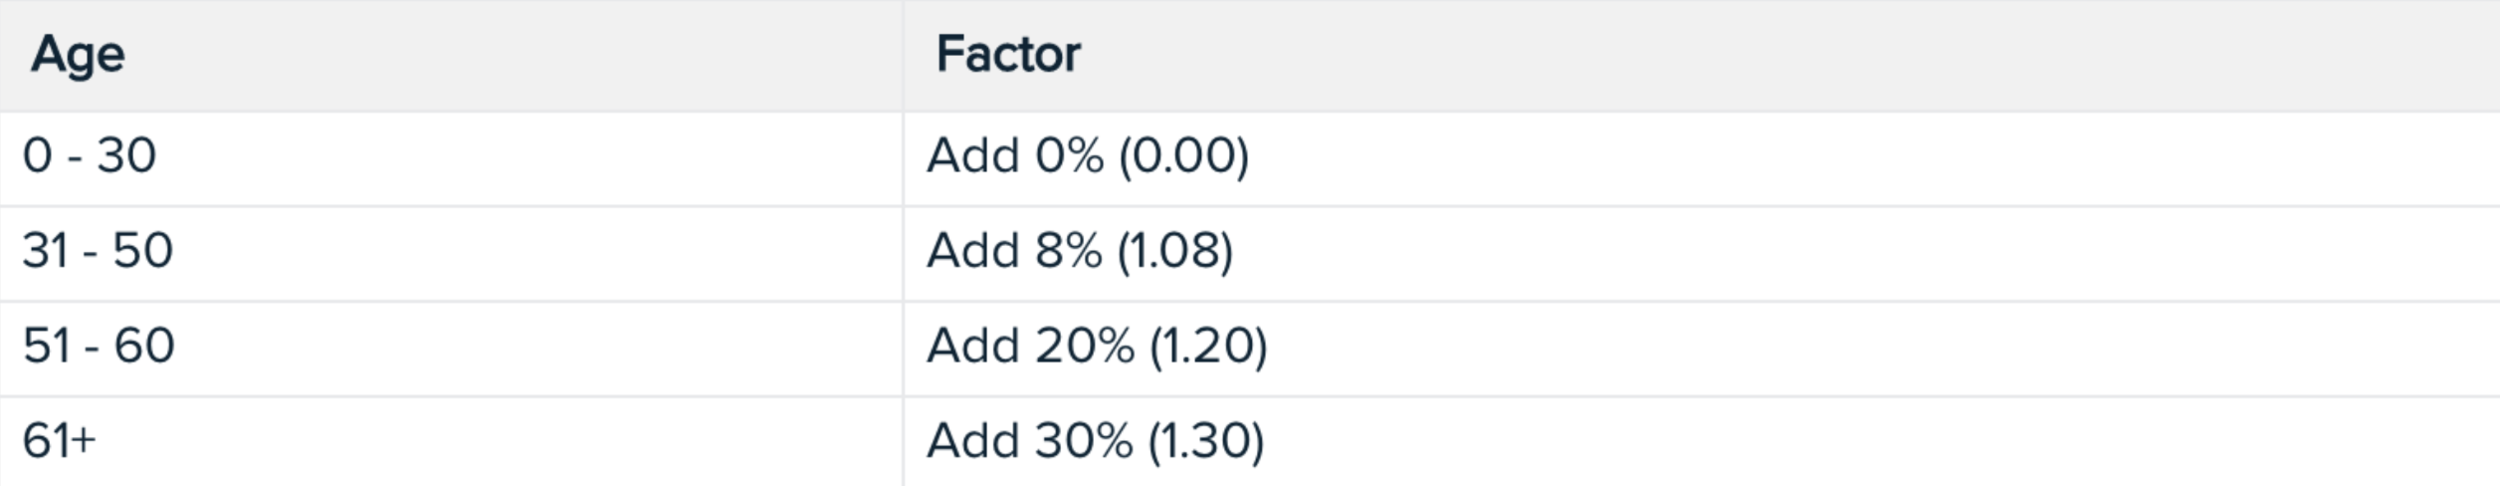
Task: Select the 61+ age cell
Action: tap(451, 441)
